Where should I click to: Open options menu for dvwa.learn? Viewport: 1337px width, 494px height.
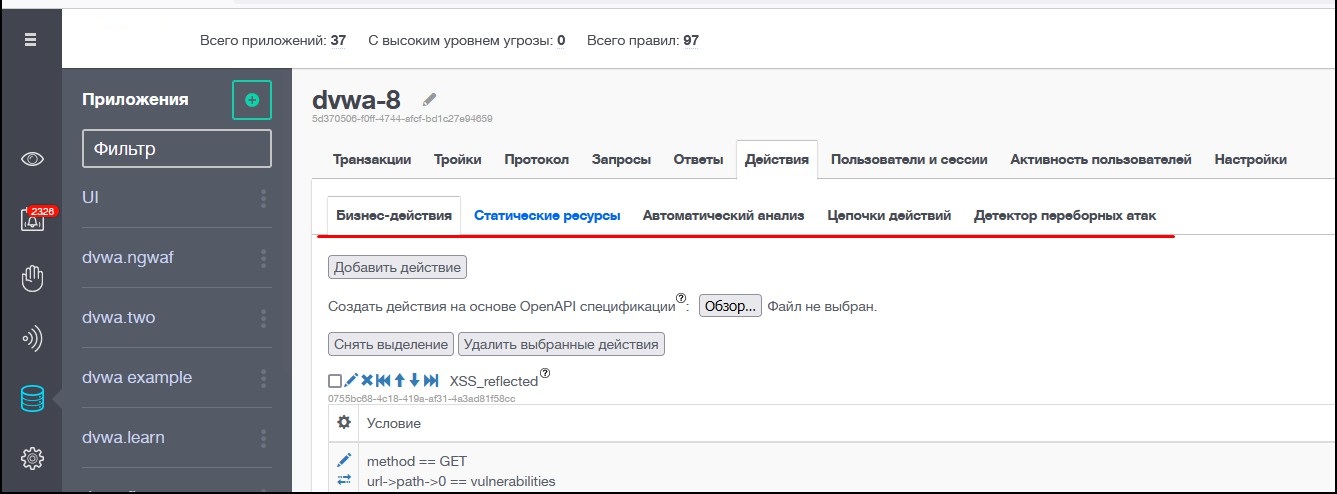[x=264, y=438]
